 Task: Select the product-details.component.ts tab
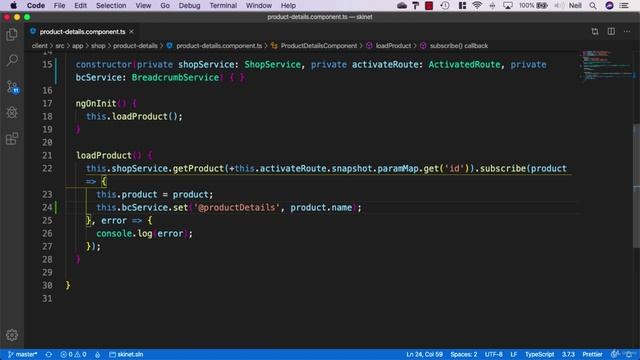[82, 31]
